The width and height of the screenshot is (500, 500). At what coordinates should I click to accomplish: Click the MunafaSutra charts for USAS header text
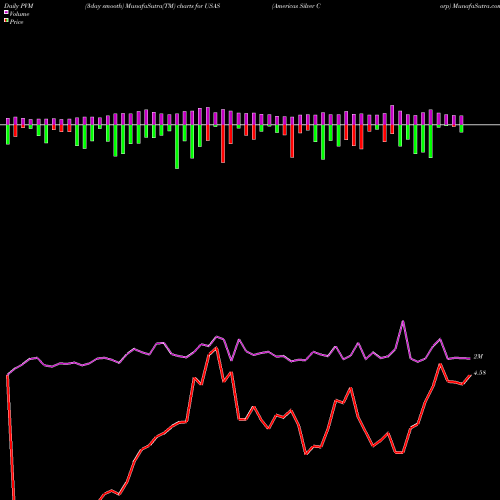[x=152, y=6]
